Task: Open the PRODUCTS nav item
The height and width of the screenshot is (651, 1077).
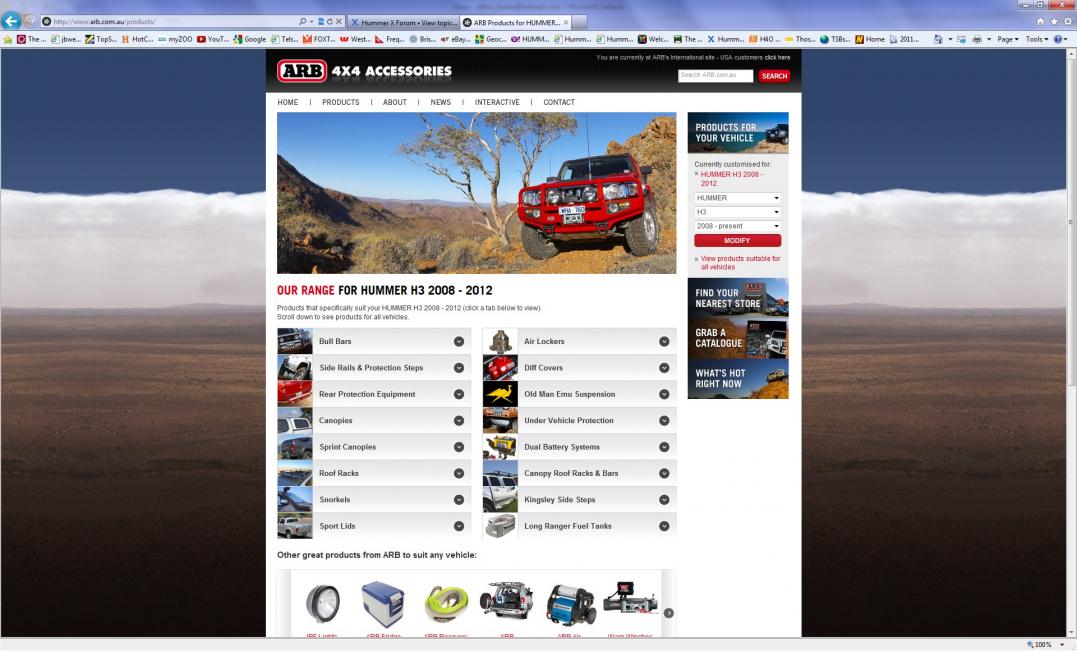Action: point(341,102)
